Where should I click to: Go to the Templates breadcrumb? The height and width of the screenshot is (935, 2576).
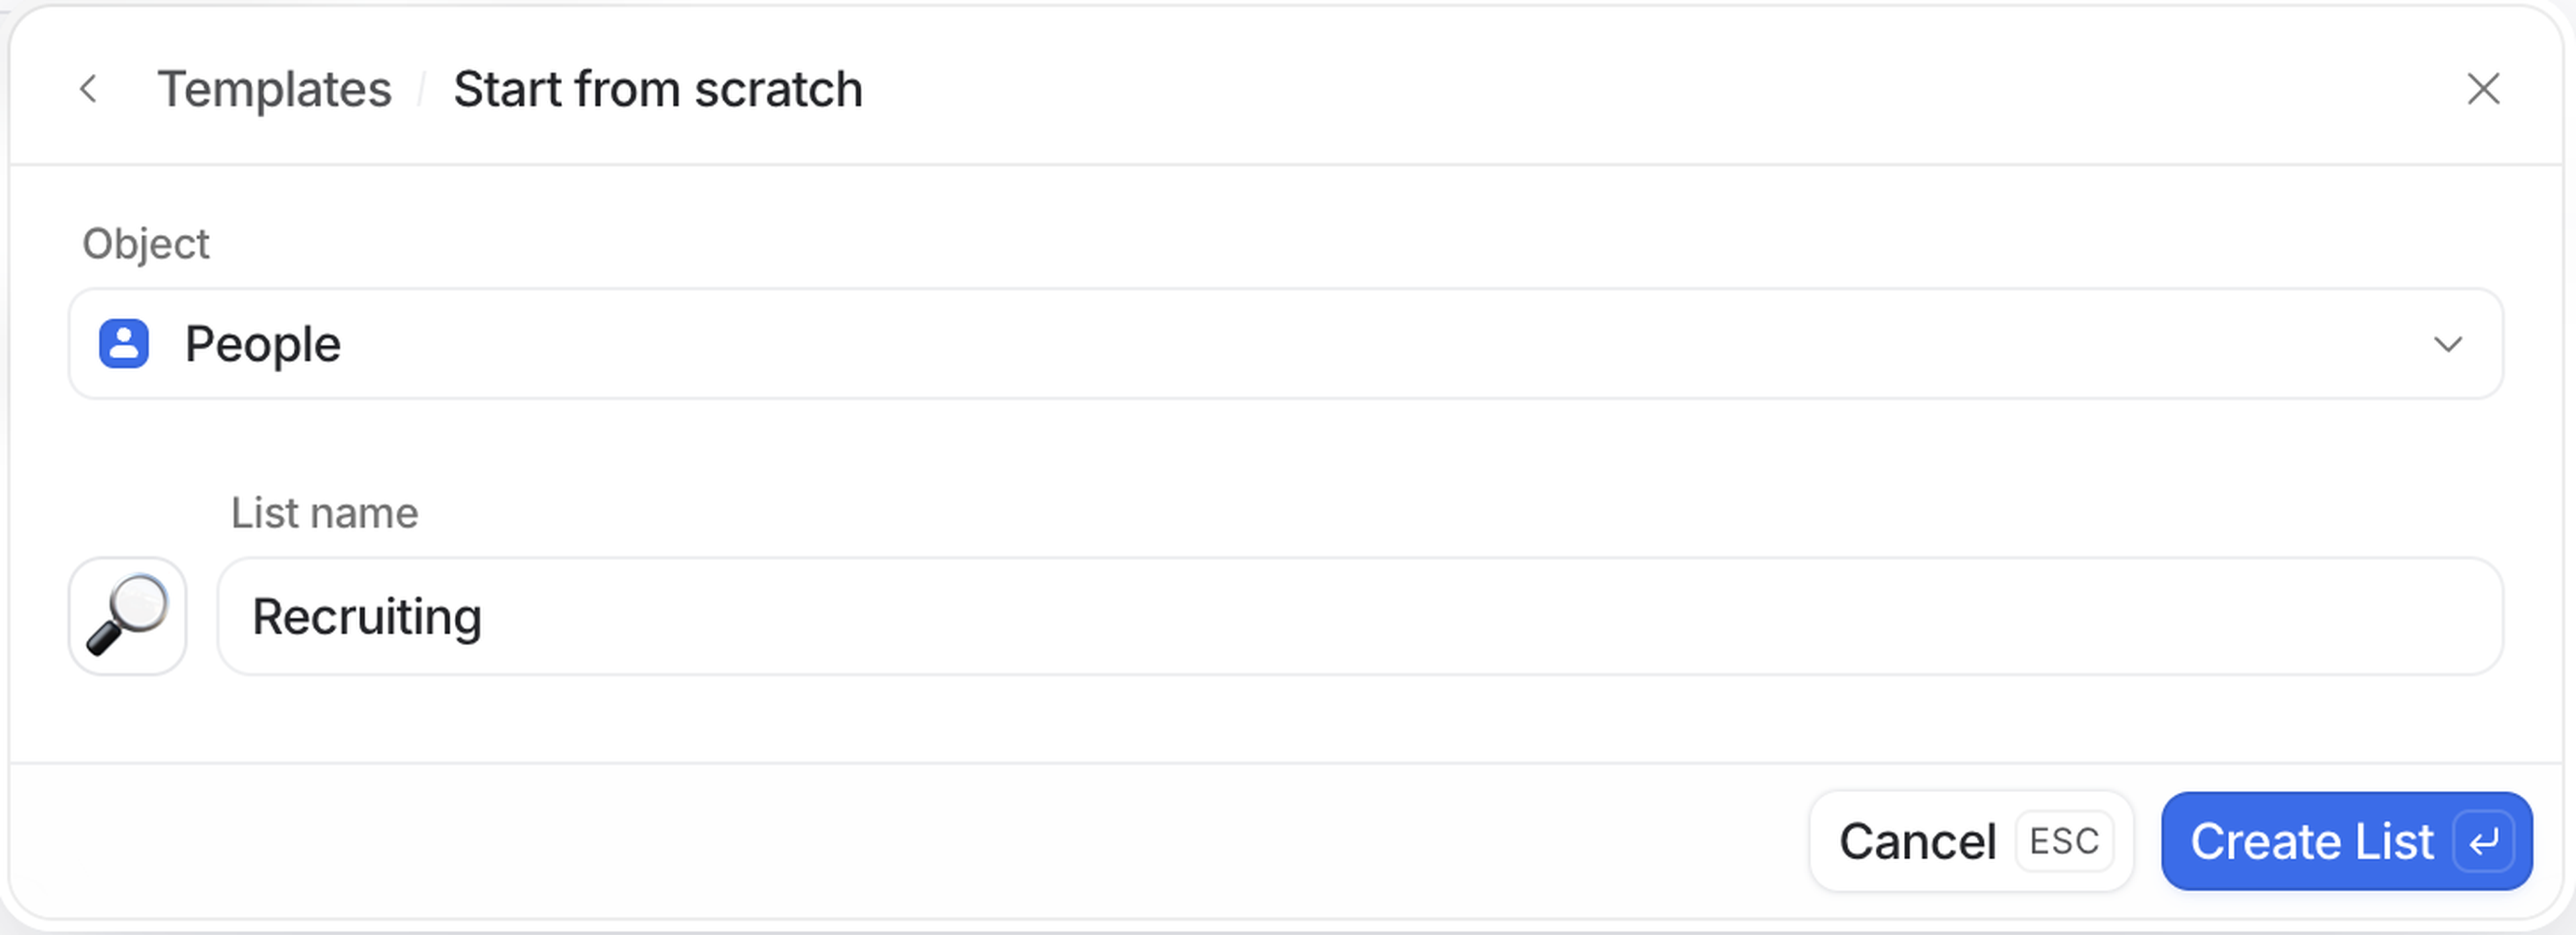click(x=274, y=89)
